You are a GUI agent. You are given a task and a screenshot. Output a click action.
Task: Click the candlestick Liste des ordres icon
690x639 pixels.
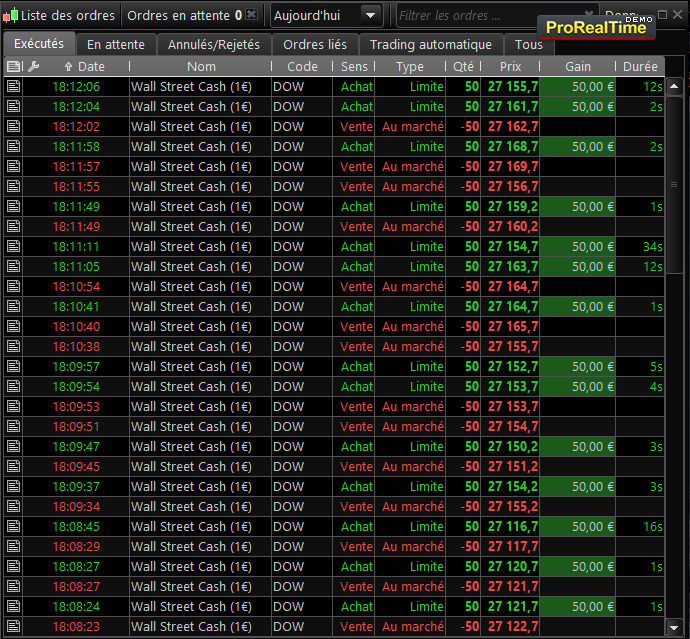tap(11, 15)
